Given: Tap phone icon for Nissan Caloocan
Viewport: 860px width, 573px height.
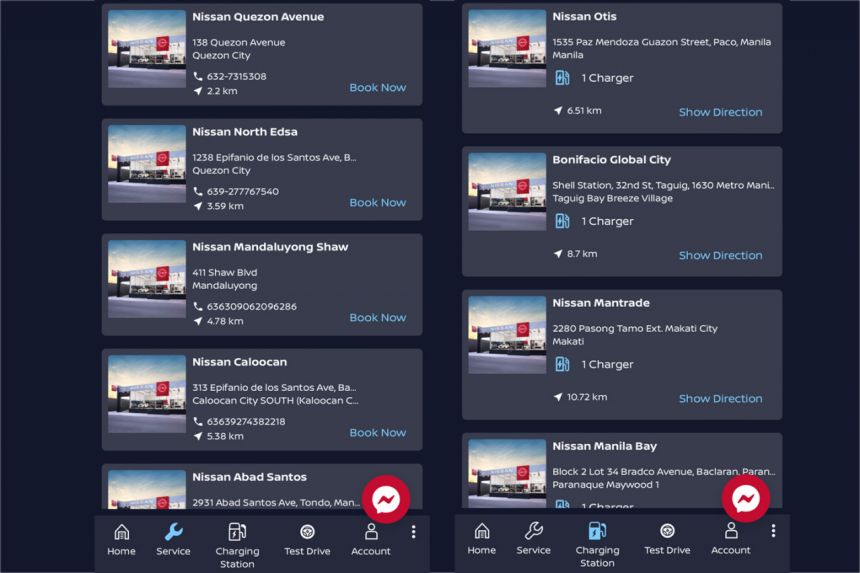Looking at the screenshot, I should [198, 422].
